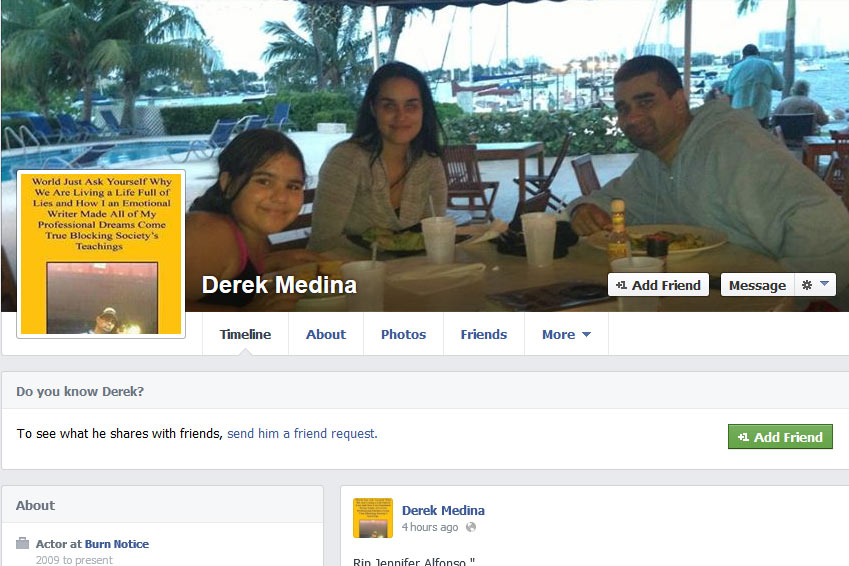Open the Burn Notice page link
The image size is (849, 566).
117,544
